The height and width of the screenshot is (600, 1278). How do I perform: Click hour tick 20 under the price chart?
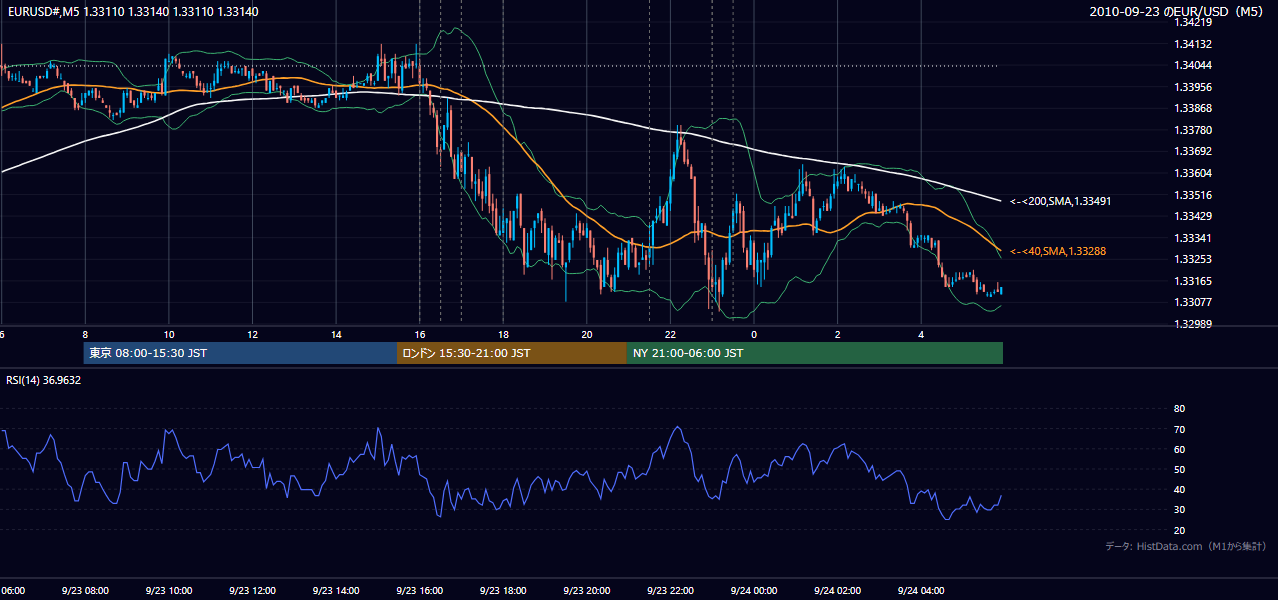pyautogui.click(x=587, y=334)
